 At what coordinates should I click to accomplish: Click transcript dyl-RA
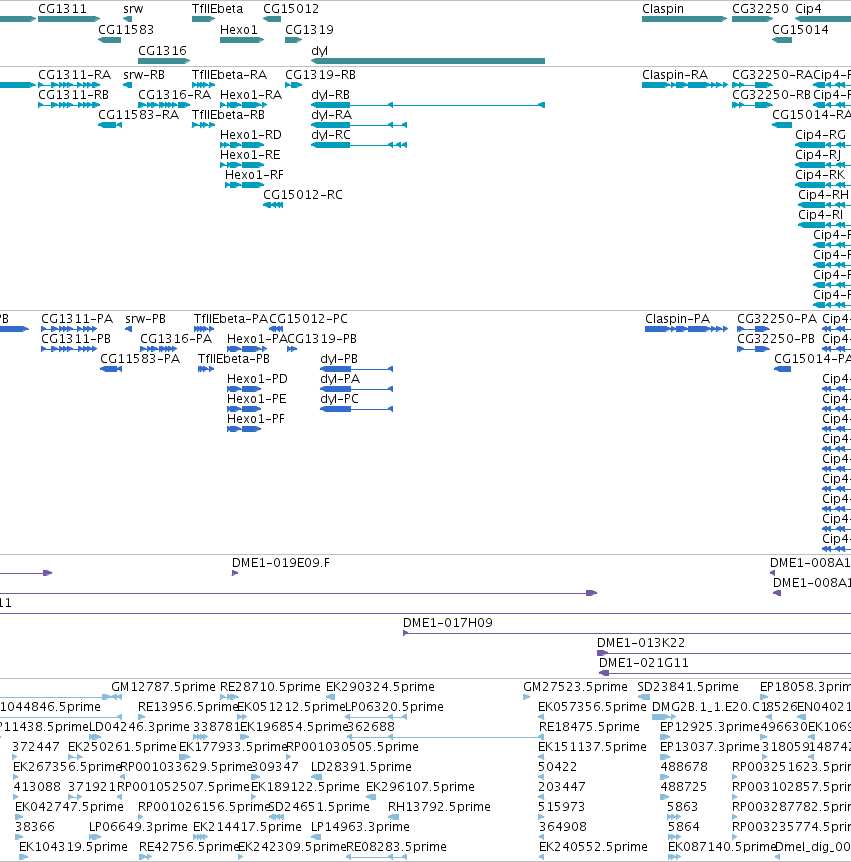(331, 115)
